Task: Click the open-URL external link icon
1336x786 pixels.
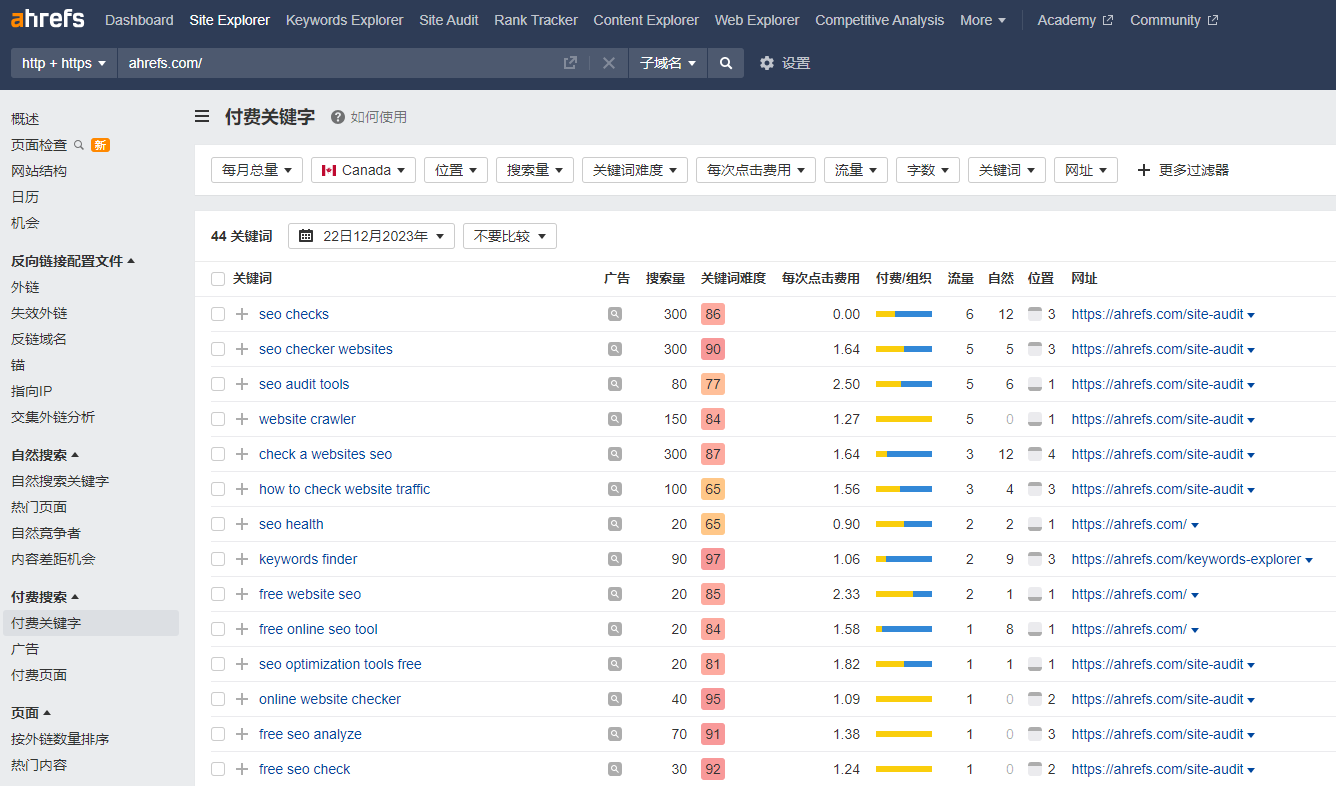Action: coord(570,63)
